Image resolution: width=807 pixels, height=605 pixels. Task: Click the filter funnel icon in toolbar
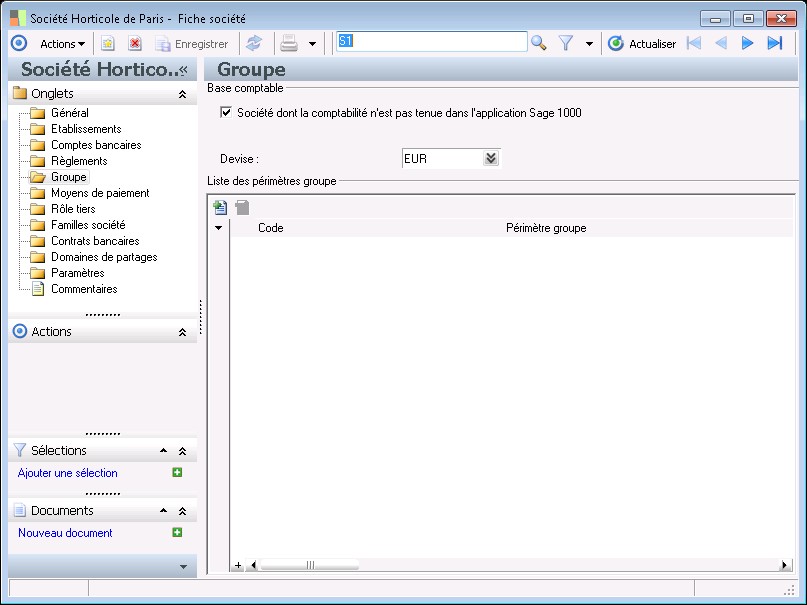click(x=565, y=43)
